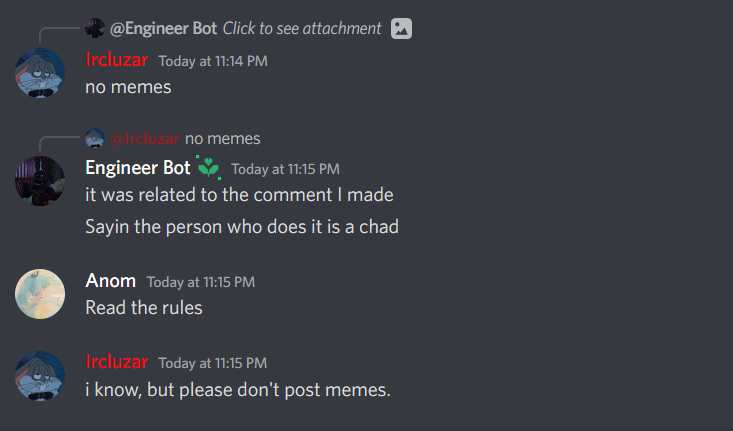Screen dimensions: 733x431
Task: Click the Engineer Bot username heading
Action: [x=138, y=167]
